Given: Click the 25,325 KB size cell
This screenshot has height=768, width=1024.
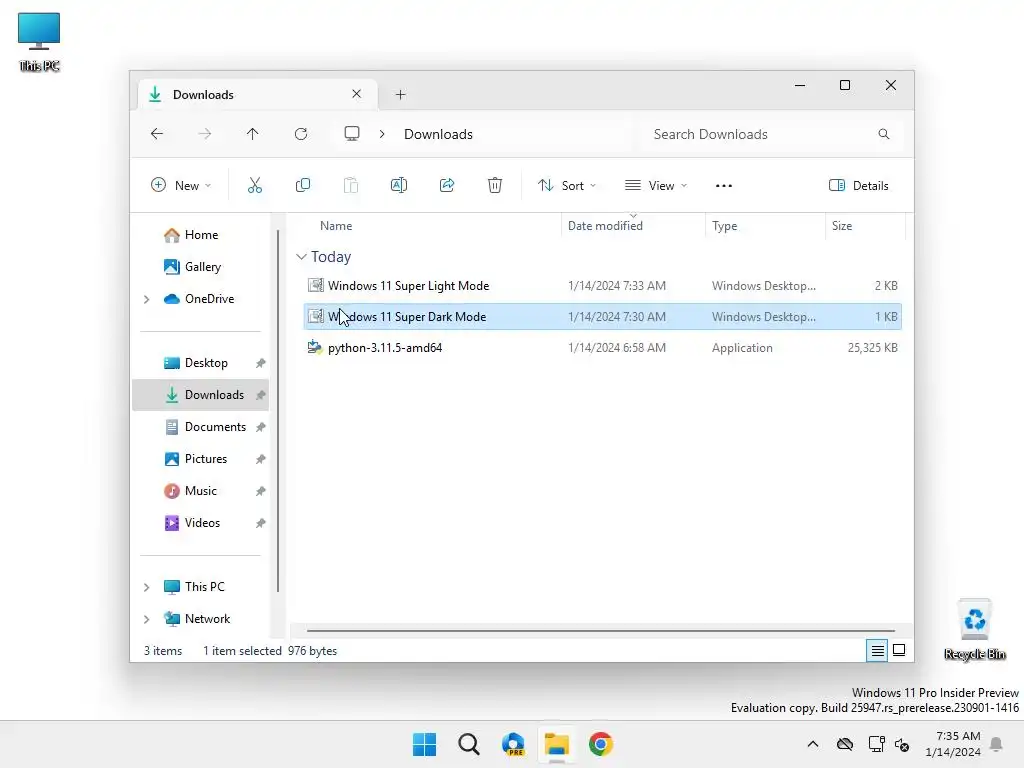Looking at the screenshot, I should coord(872,347).
